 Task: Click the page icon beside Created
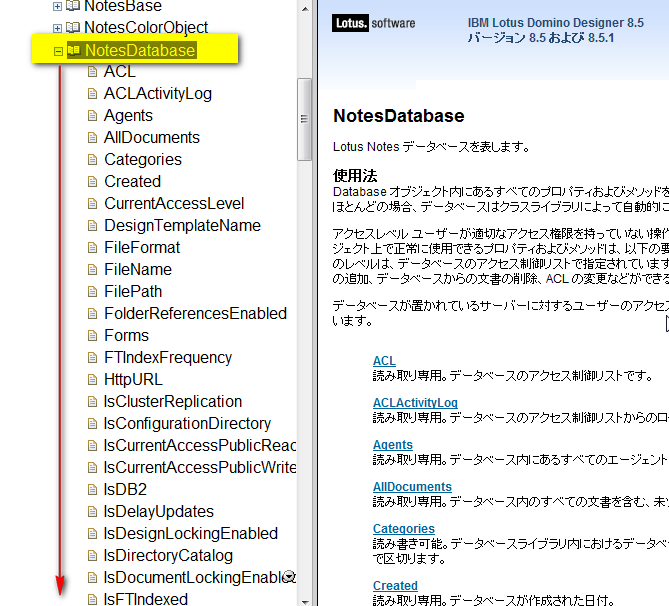pyautogui.click(x=92, y=182)
